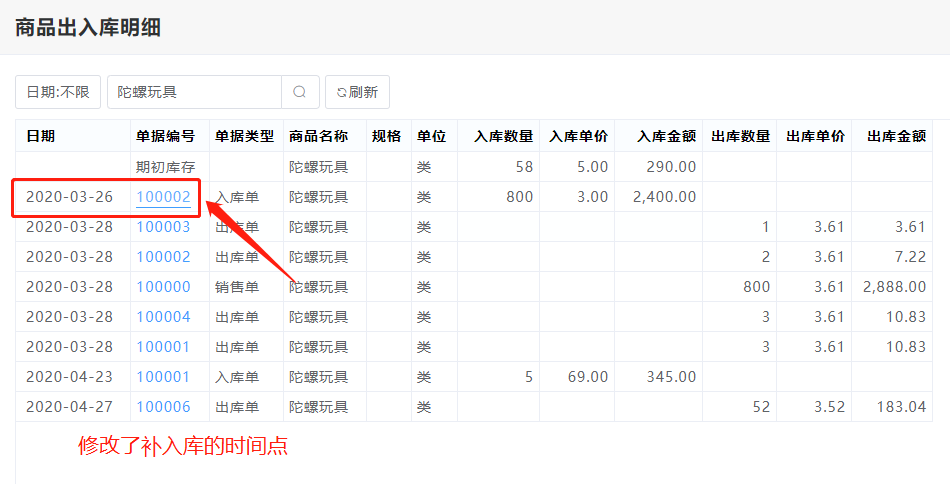This screenshot has width=950, height=484.
Task: Open document link 100003
Action: pyautogui.click(x=163, y=227)
